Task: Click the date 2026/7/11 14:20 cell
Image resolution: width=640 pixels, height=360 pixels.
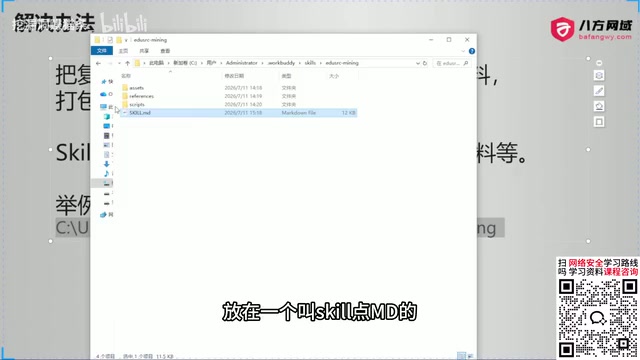Action: (243, 104)
